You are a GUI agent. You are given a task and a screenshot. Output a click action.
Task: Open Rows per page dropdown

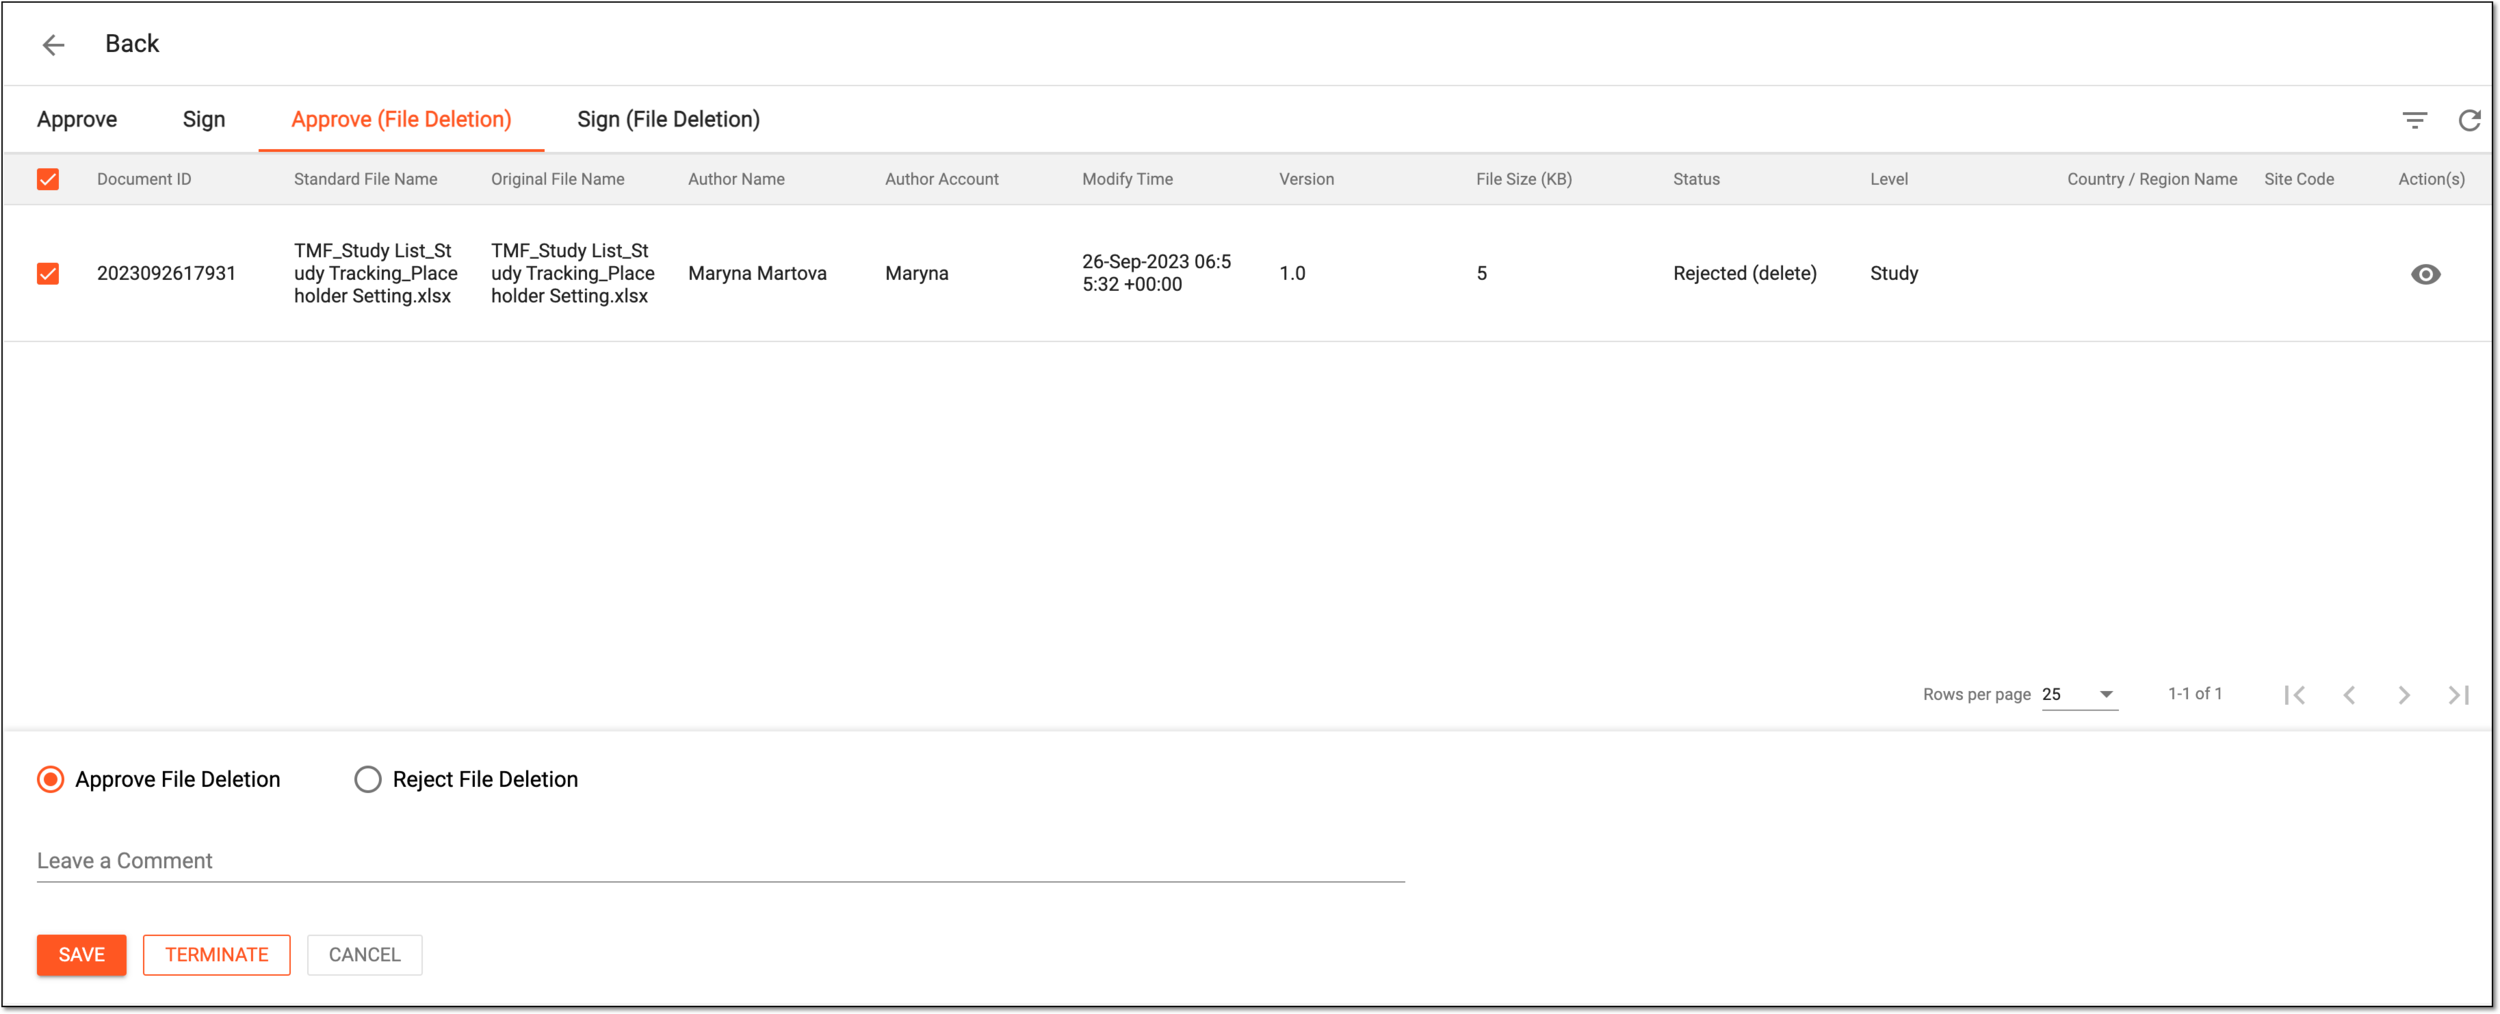pyautogui.click(x=2079, y=695)
